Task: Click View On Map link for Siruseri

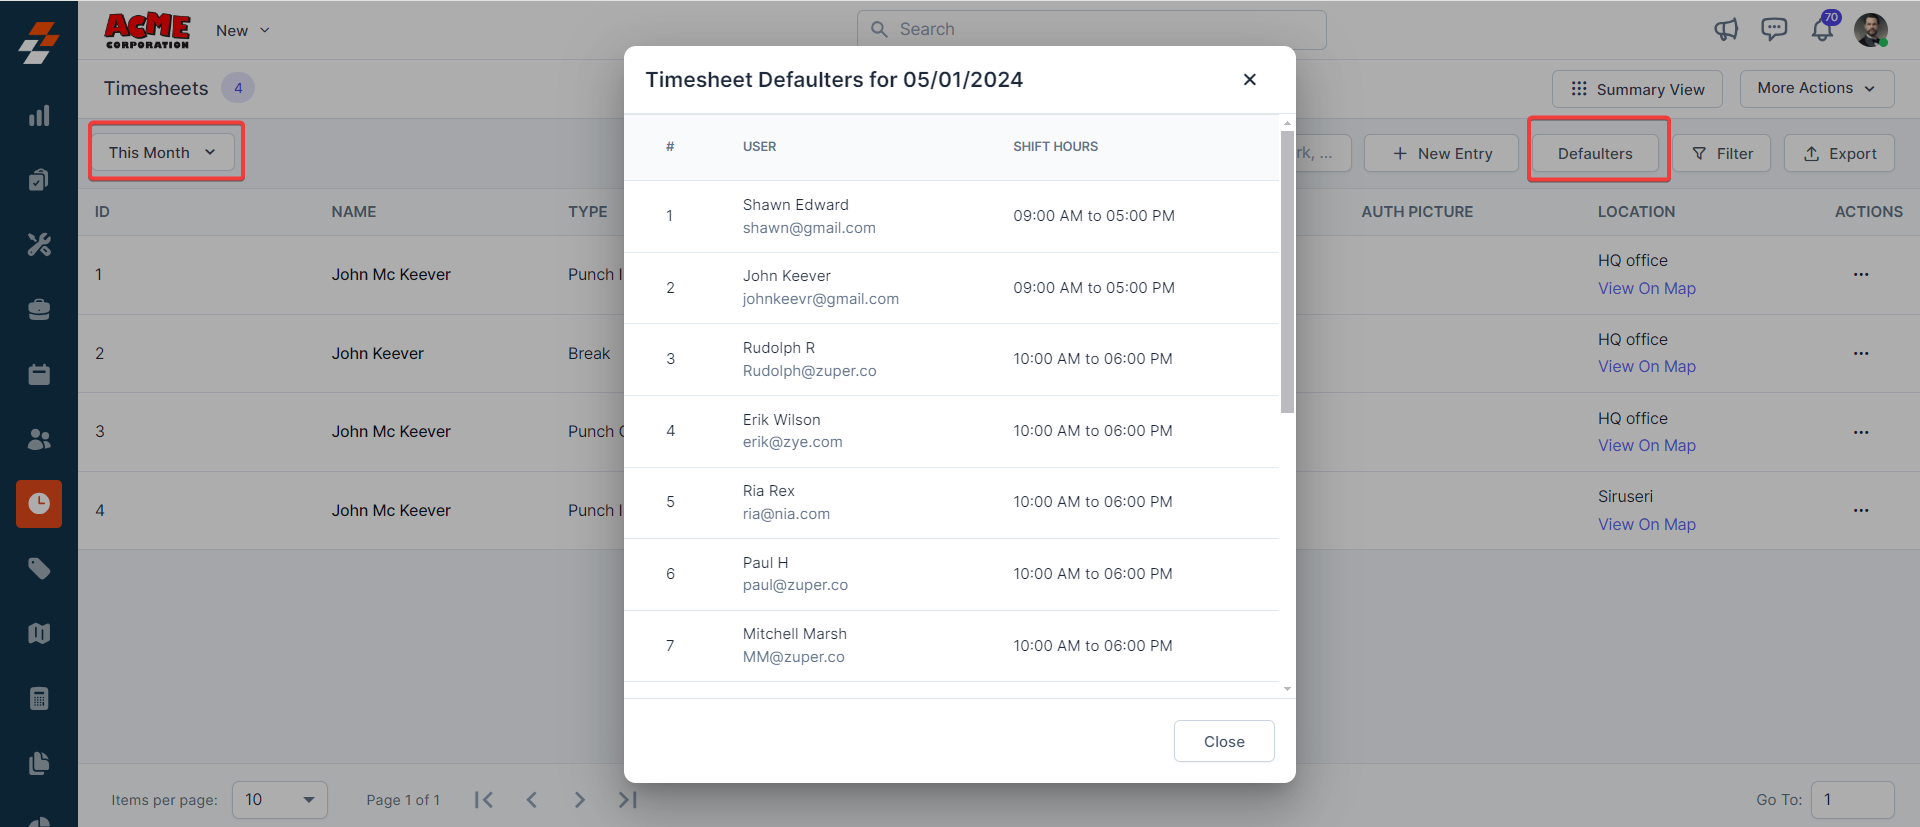Action: coord(1647,525)
